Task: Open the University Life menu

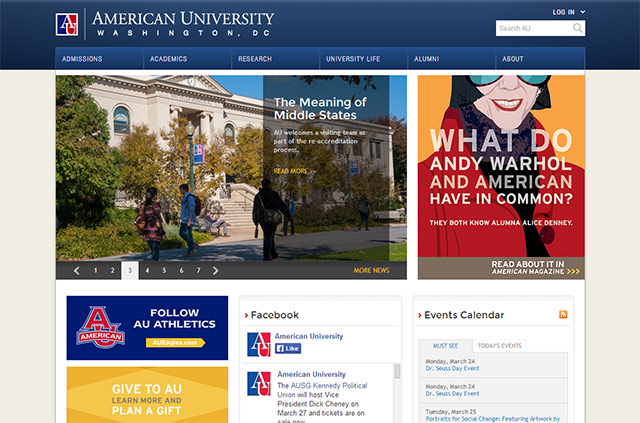Action: click(x=363, y=58)
